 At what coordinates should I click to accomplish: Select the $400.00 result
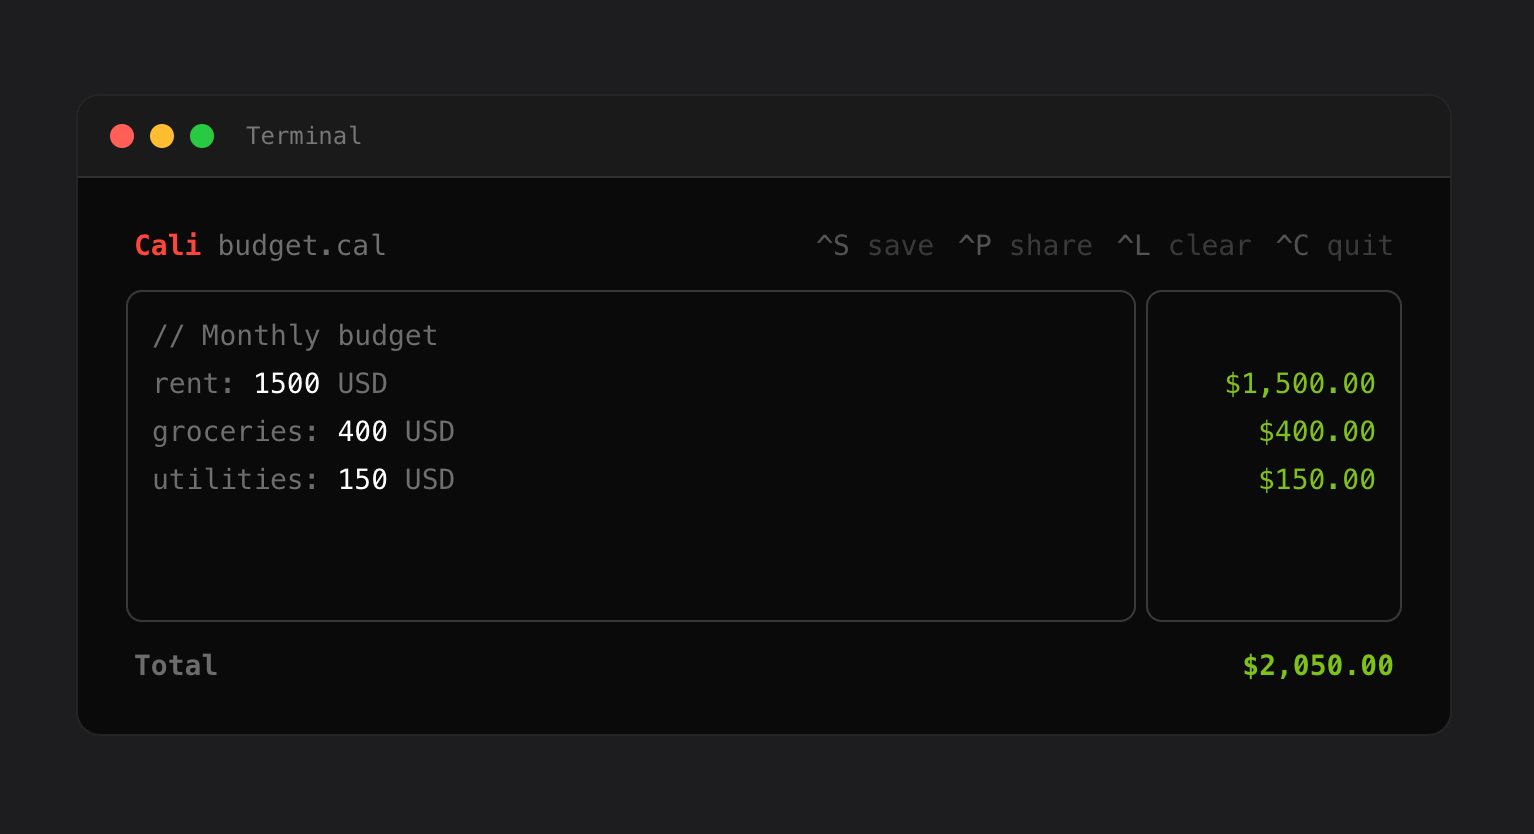[x=1316, y=432]
